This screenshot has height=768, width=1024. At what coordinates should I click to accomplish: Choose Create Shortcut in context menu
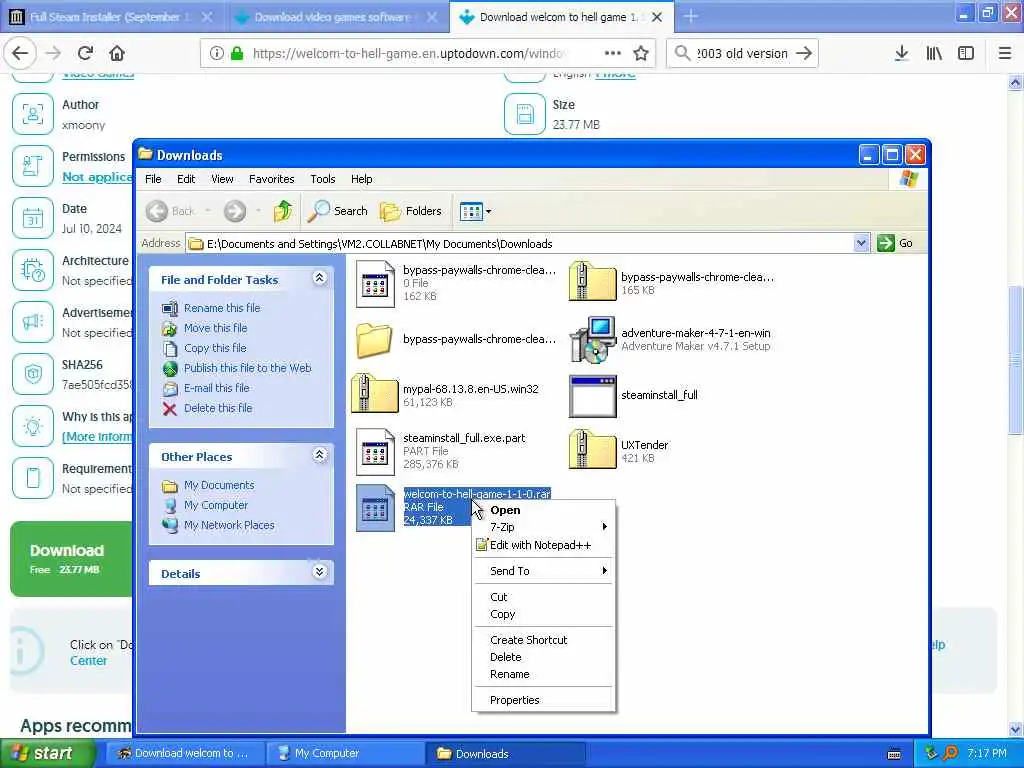[543, 640]
